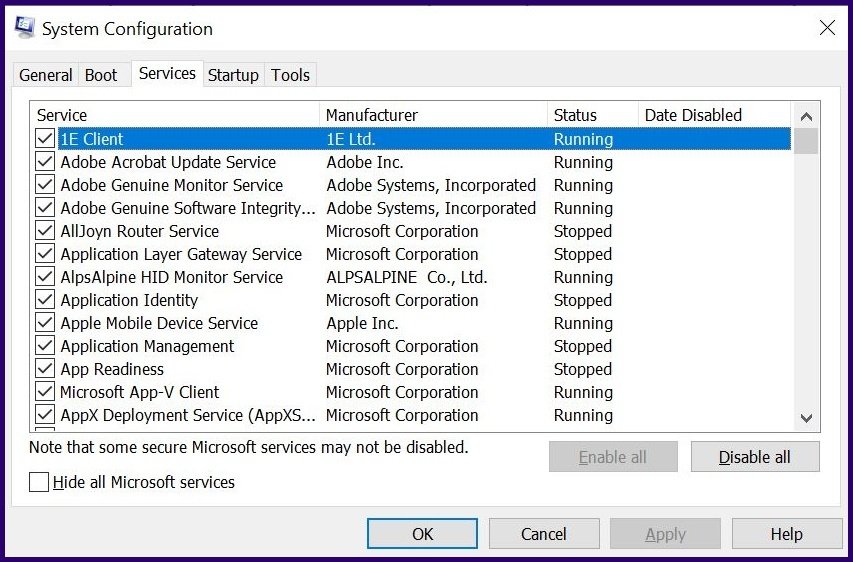Sort by the Status column header

coord(593,115)
